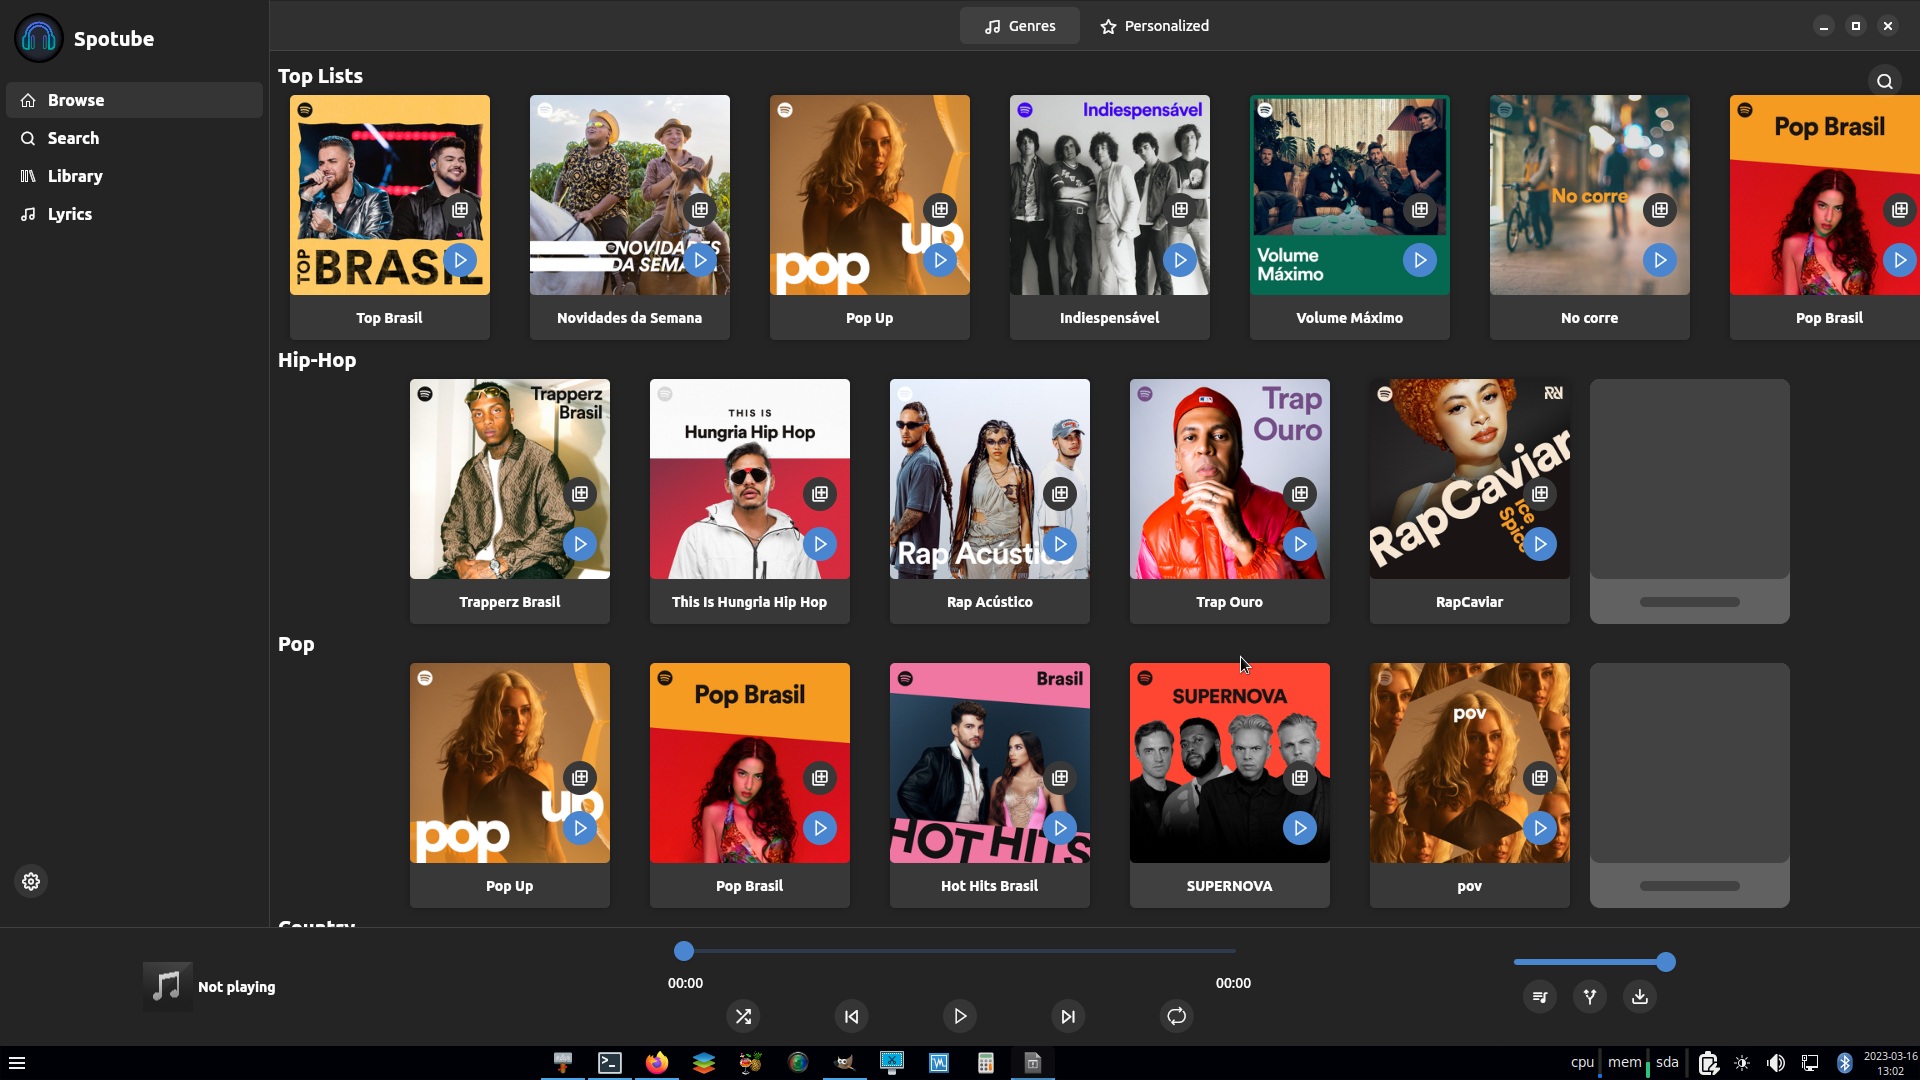Play the pov playlist

coord(1540,828)
